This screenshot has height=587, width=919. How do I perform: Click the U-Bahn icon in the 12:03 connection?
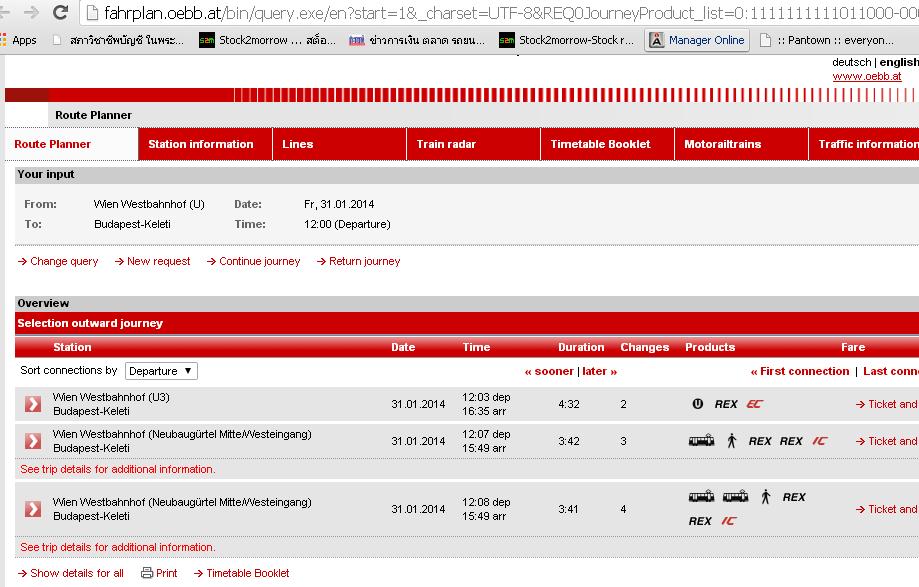[x=697, y=404]
